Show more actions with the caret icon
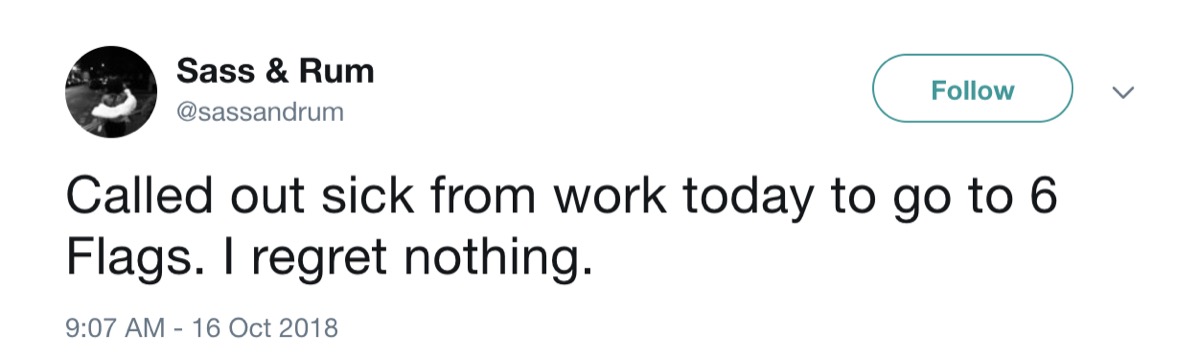This screenshot has width=1200, height=360. (1124, 92)
